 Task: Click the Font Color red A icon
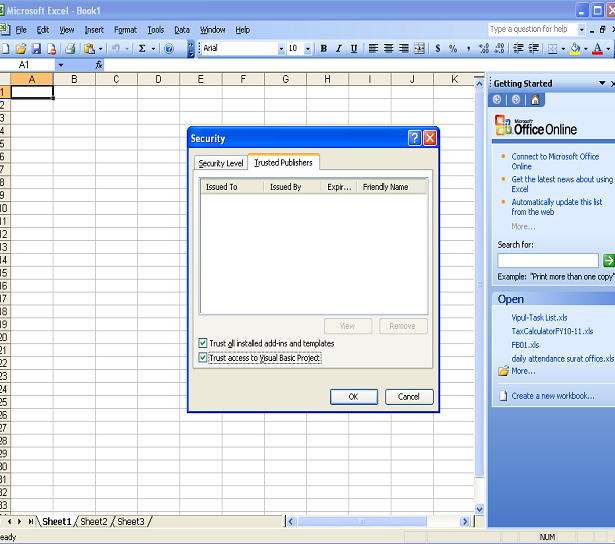(597, 48)
